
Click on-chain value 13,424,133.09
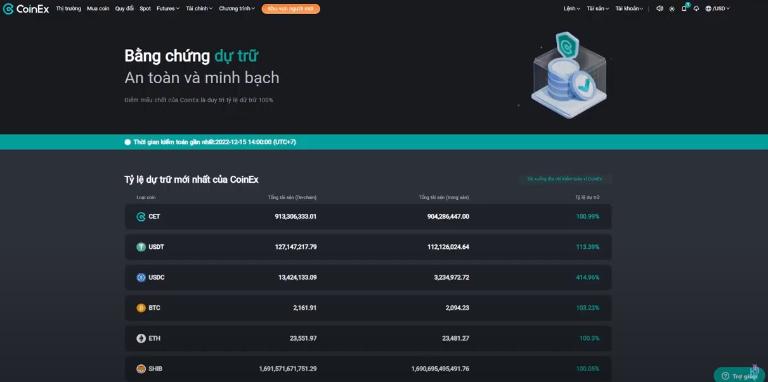tap(297, 277)
